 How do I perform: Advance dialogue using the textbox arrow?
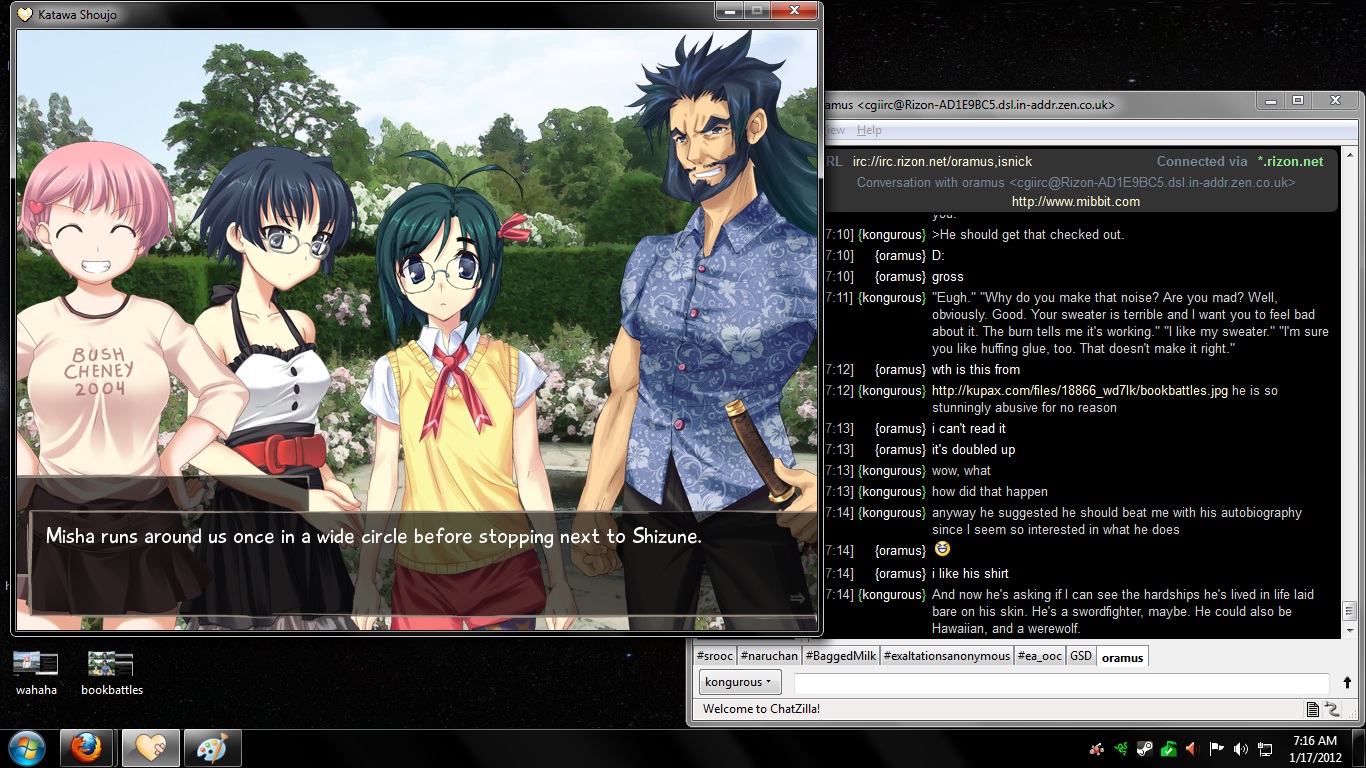tap(797, 598)
